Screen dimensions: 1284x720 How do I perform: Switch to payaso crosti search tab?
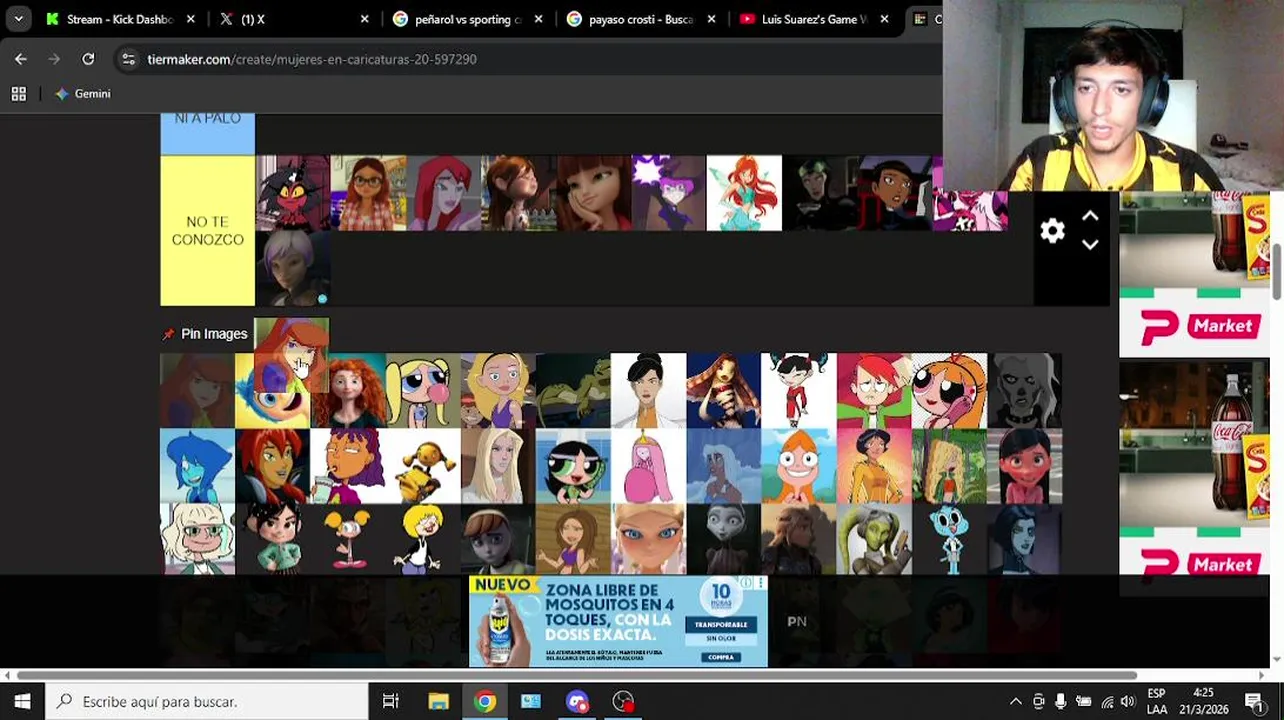(632, 19)
